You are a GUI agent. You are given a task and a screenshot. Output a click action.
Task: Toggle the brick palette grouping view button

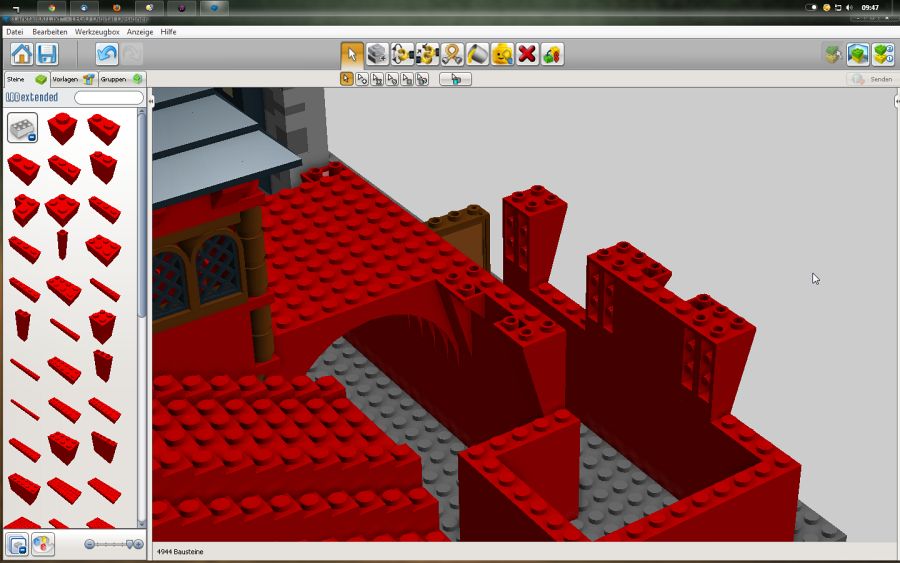coord(17,544)
